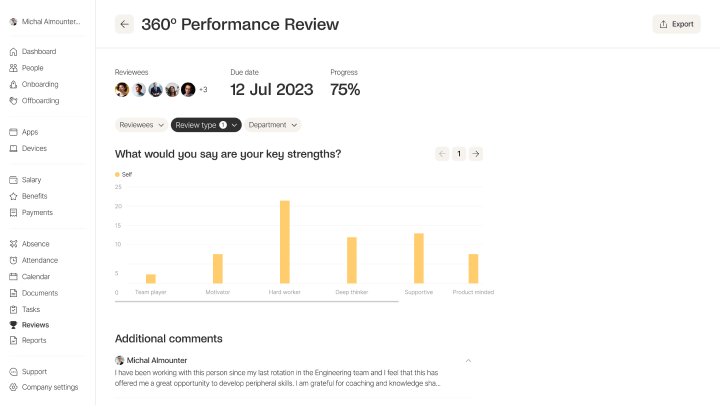The image size is (720, 405).
Task: Click the Export button
Action: (x=676, y=24)
